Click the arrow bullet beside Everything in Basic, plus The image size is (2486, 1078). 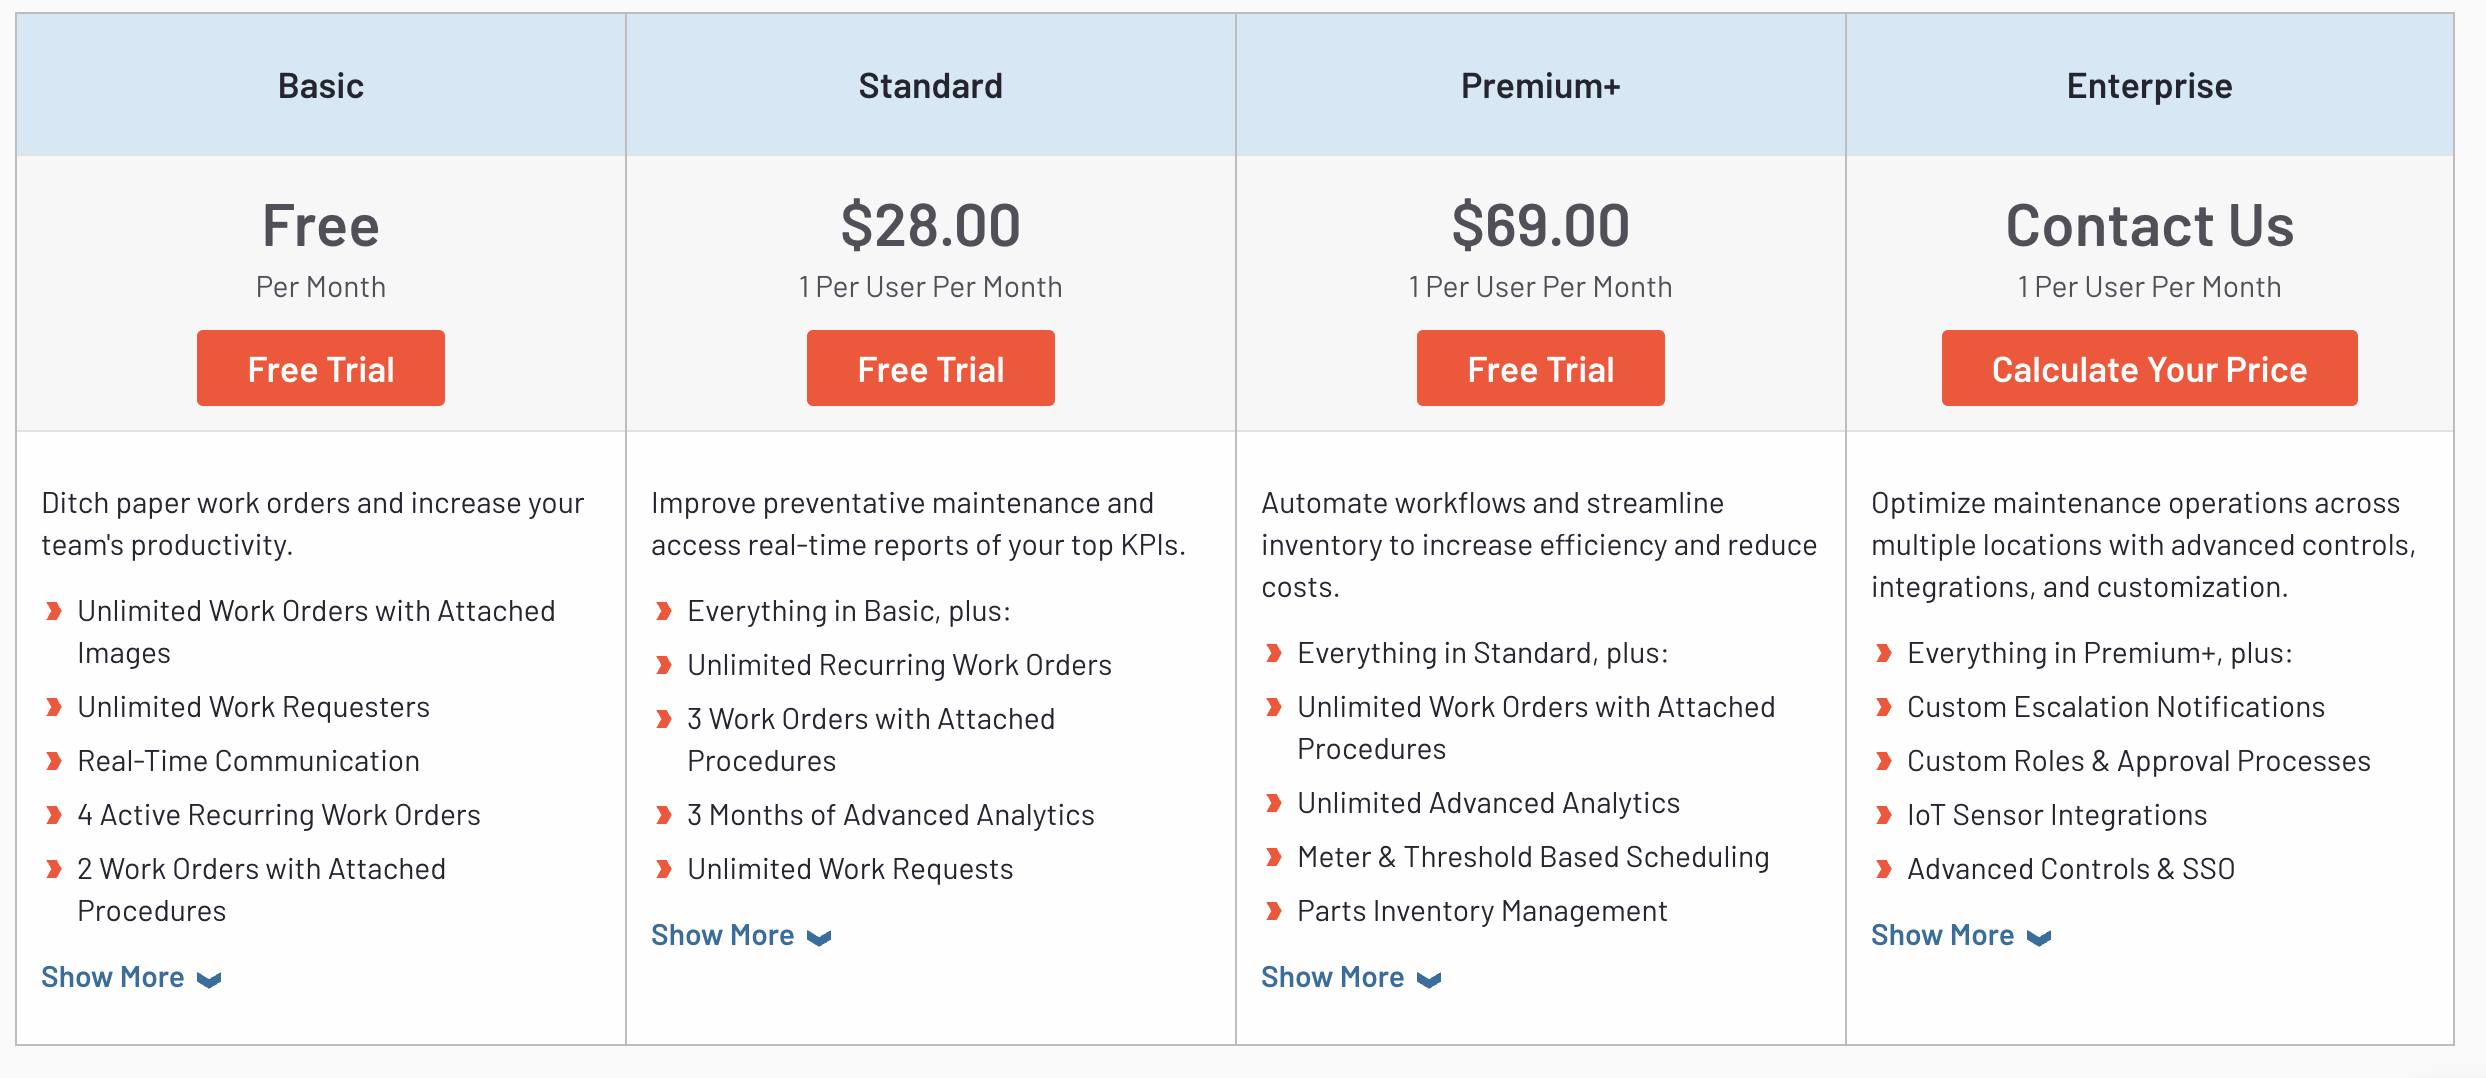(663, 611)
